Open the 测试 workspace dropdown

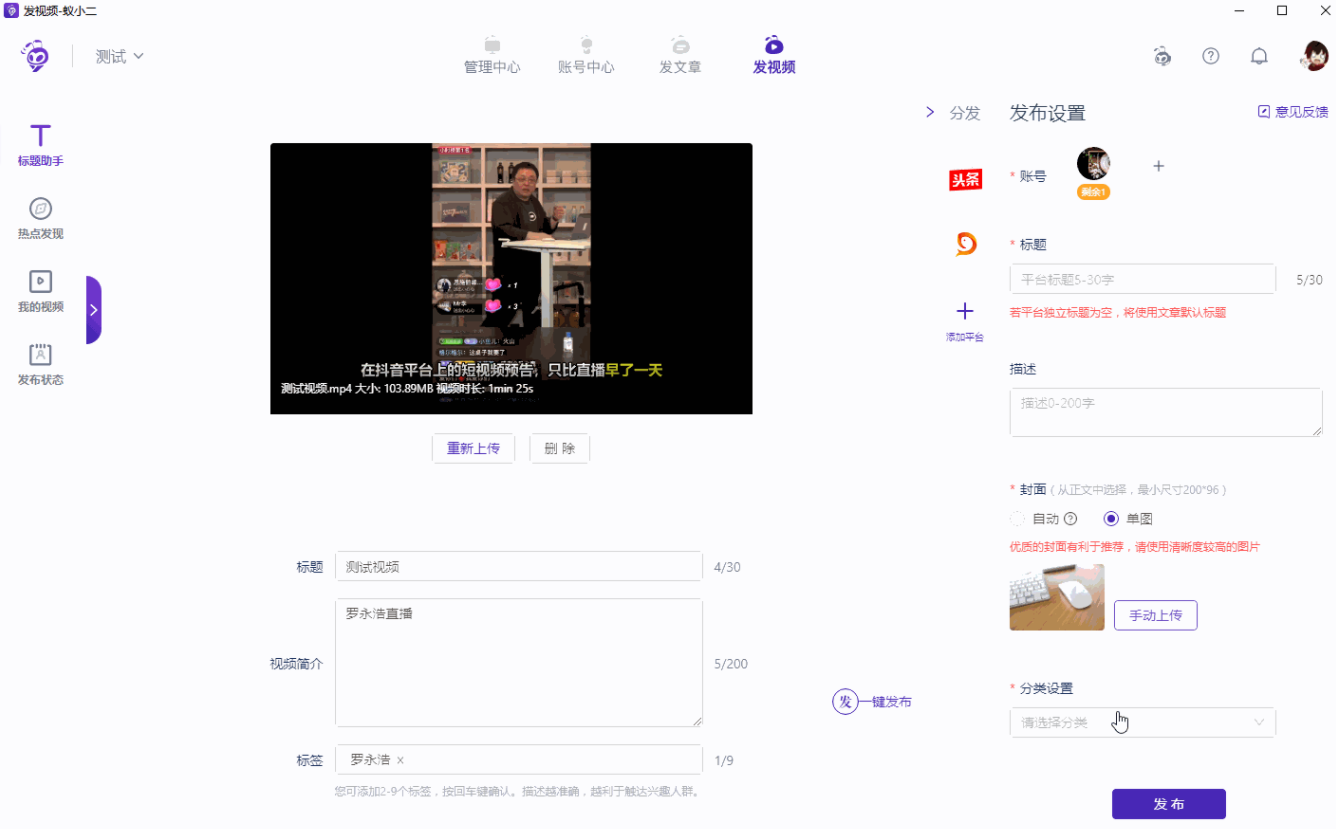pyautogui.click(x=120, y=56)
